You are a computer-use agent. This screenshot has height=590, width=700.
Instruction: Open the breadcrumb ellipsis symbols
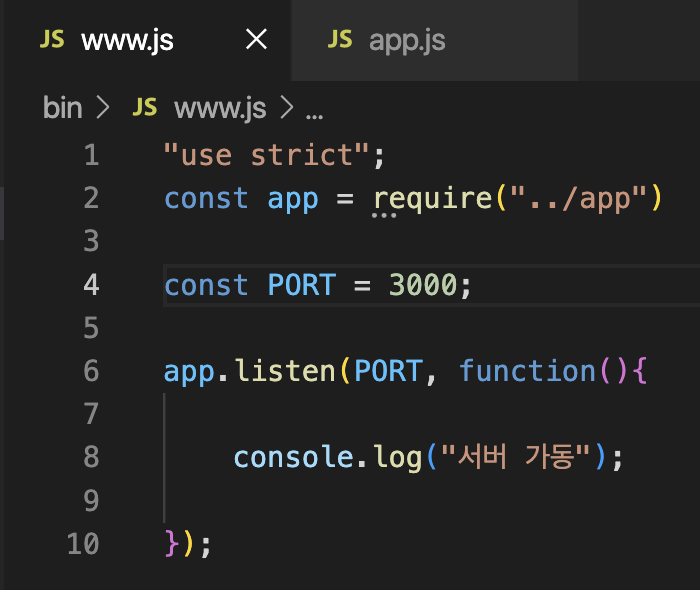314,117
